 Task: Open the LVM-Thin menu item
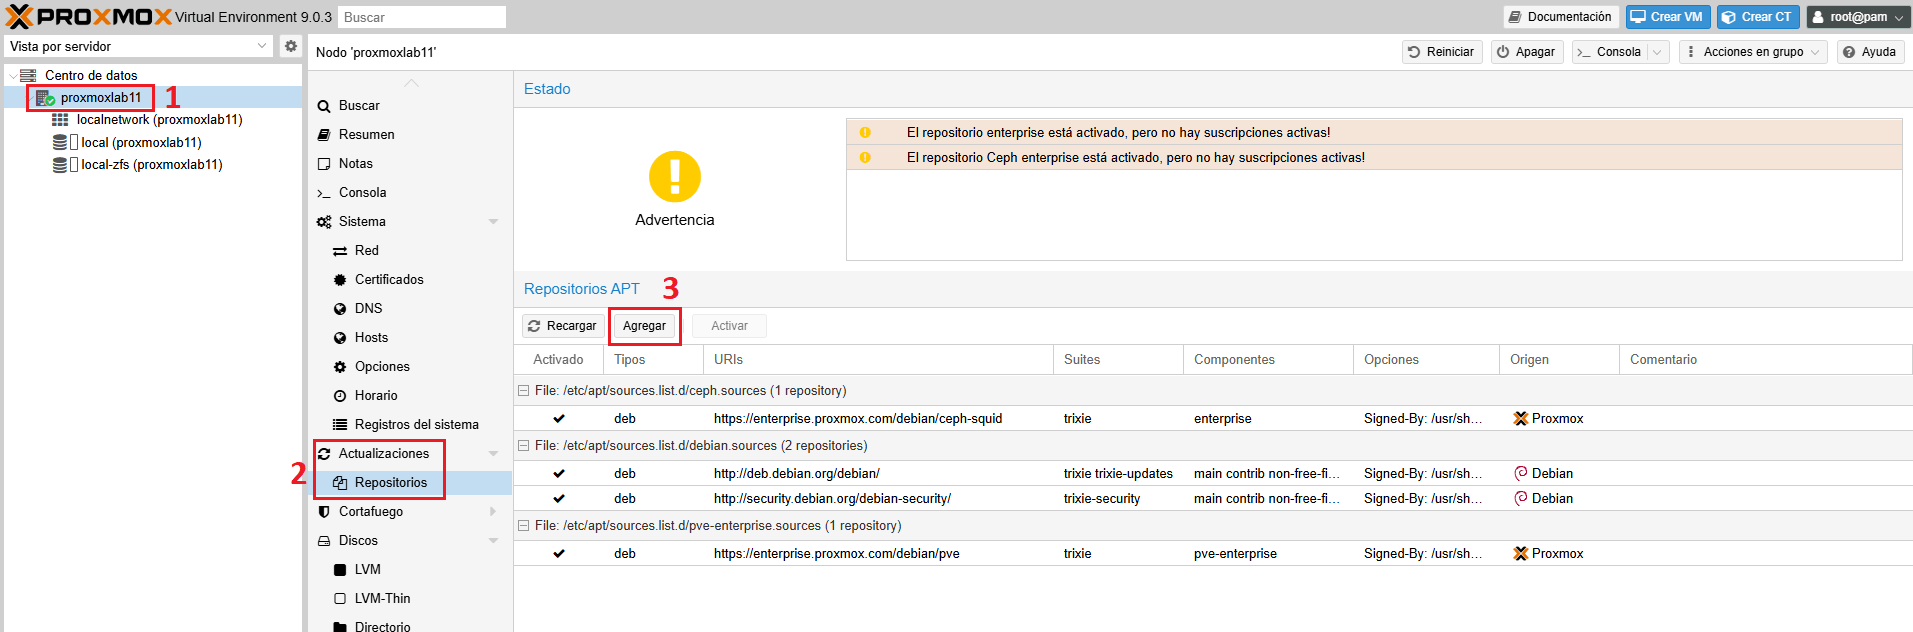click(x=410, y=599)
